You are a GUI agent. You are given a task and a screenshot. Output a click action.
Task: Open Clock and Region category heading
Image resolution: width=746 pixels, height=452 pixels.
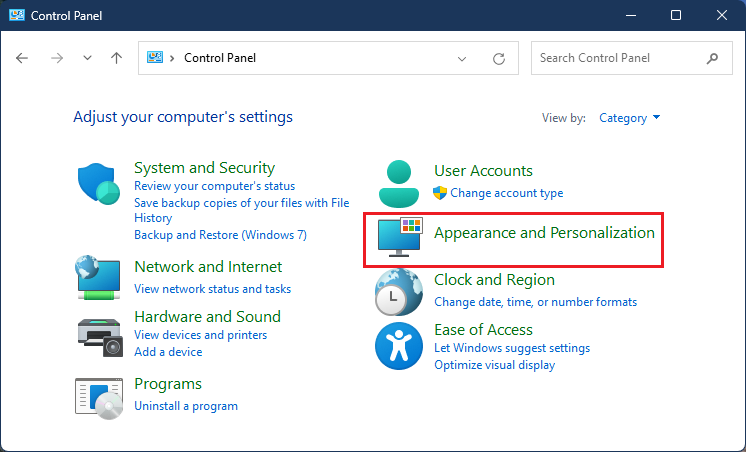(494, 280)
